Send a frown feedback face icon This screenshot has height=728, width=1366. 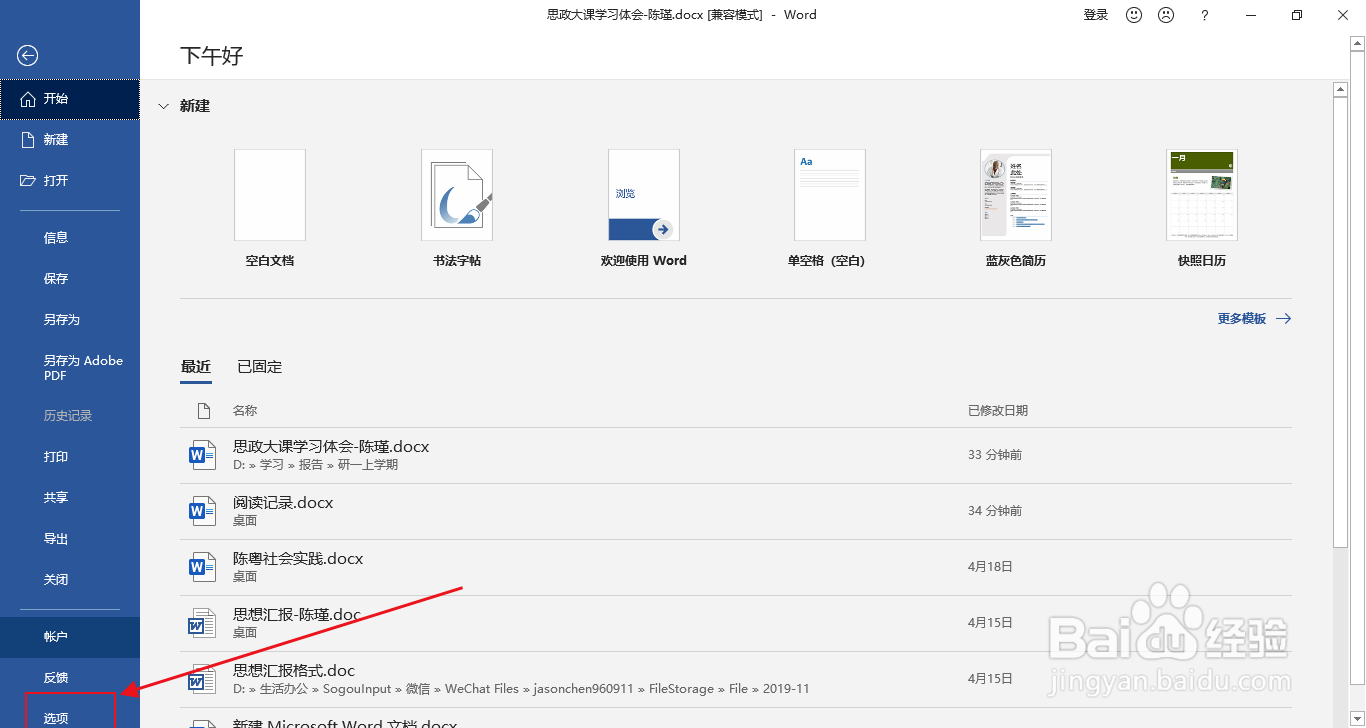[1166, 15]
